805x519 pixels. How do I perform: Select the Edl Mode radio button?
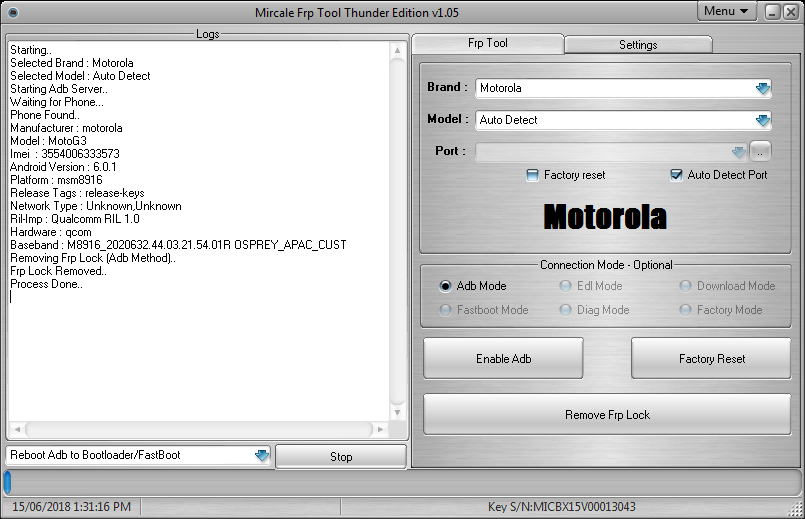pyautogui.click(x=565, y=286)
